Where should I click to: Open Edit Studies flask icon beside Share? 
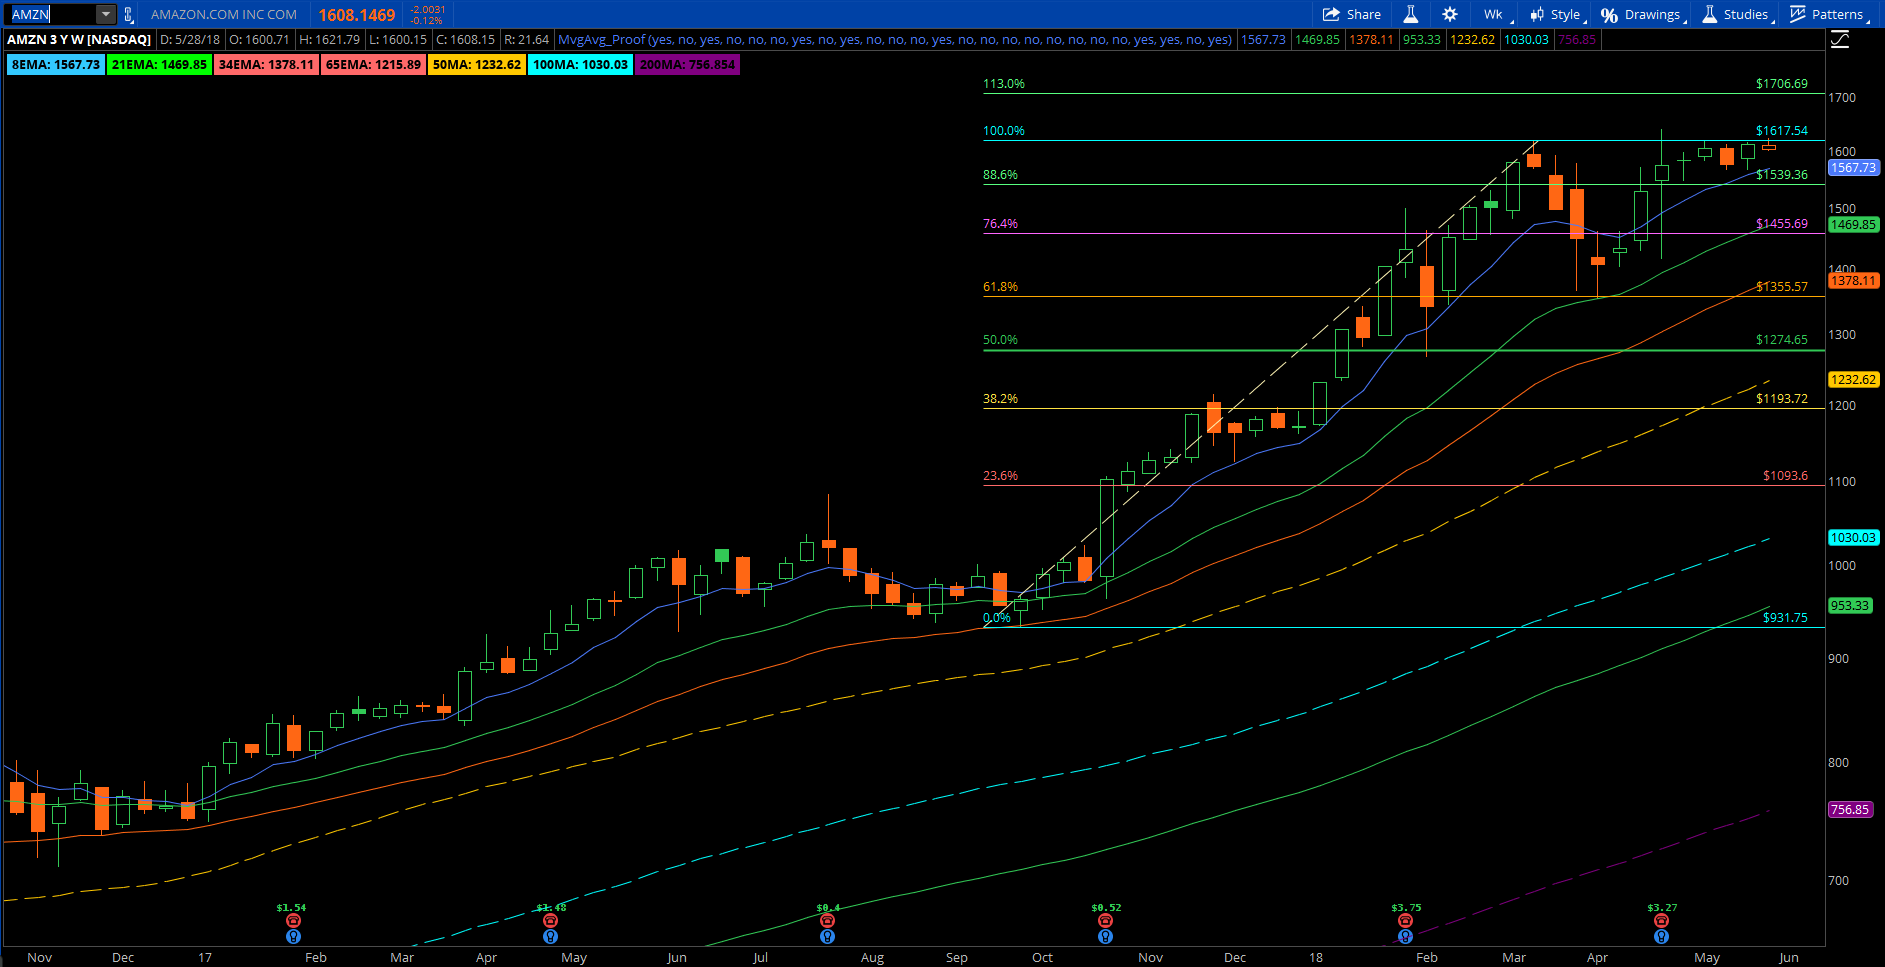(1410, 14)
